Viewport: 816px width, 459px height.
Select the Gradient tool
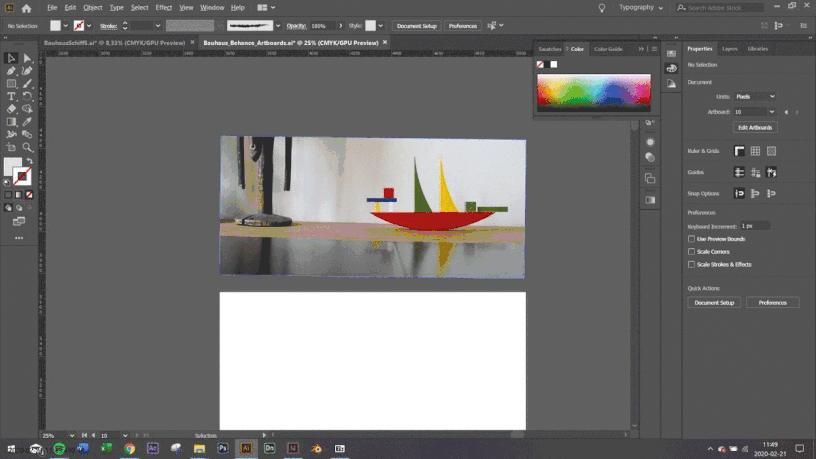tap(11, 122)
